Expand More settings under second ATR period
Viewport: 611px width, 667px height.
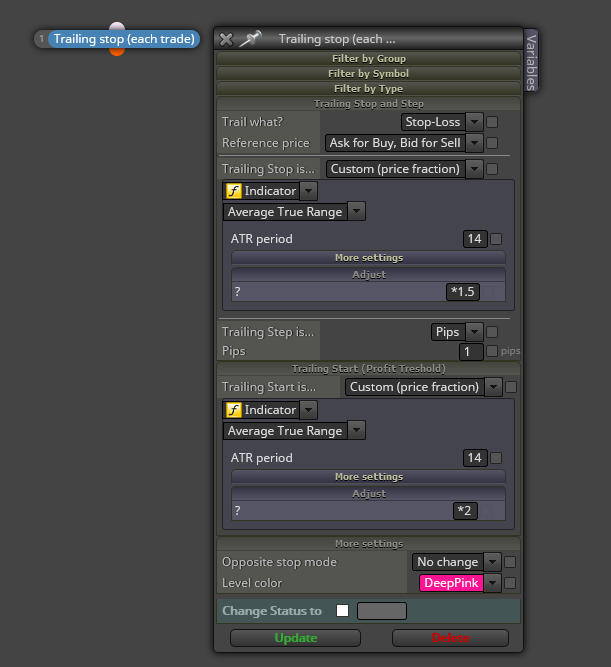click(368, 477)
